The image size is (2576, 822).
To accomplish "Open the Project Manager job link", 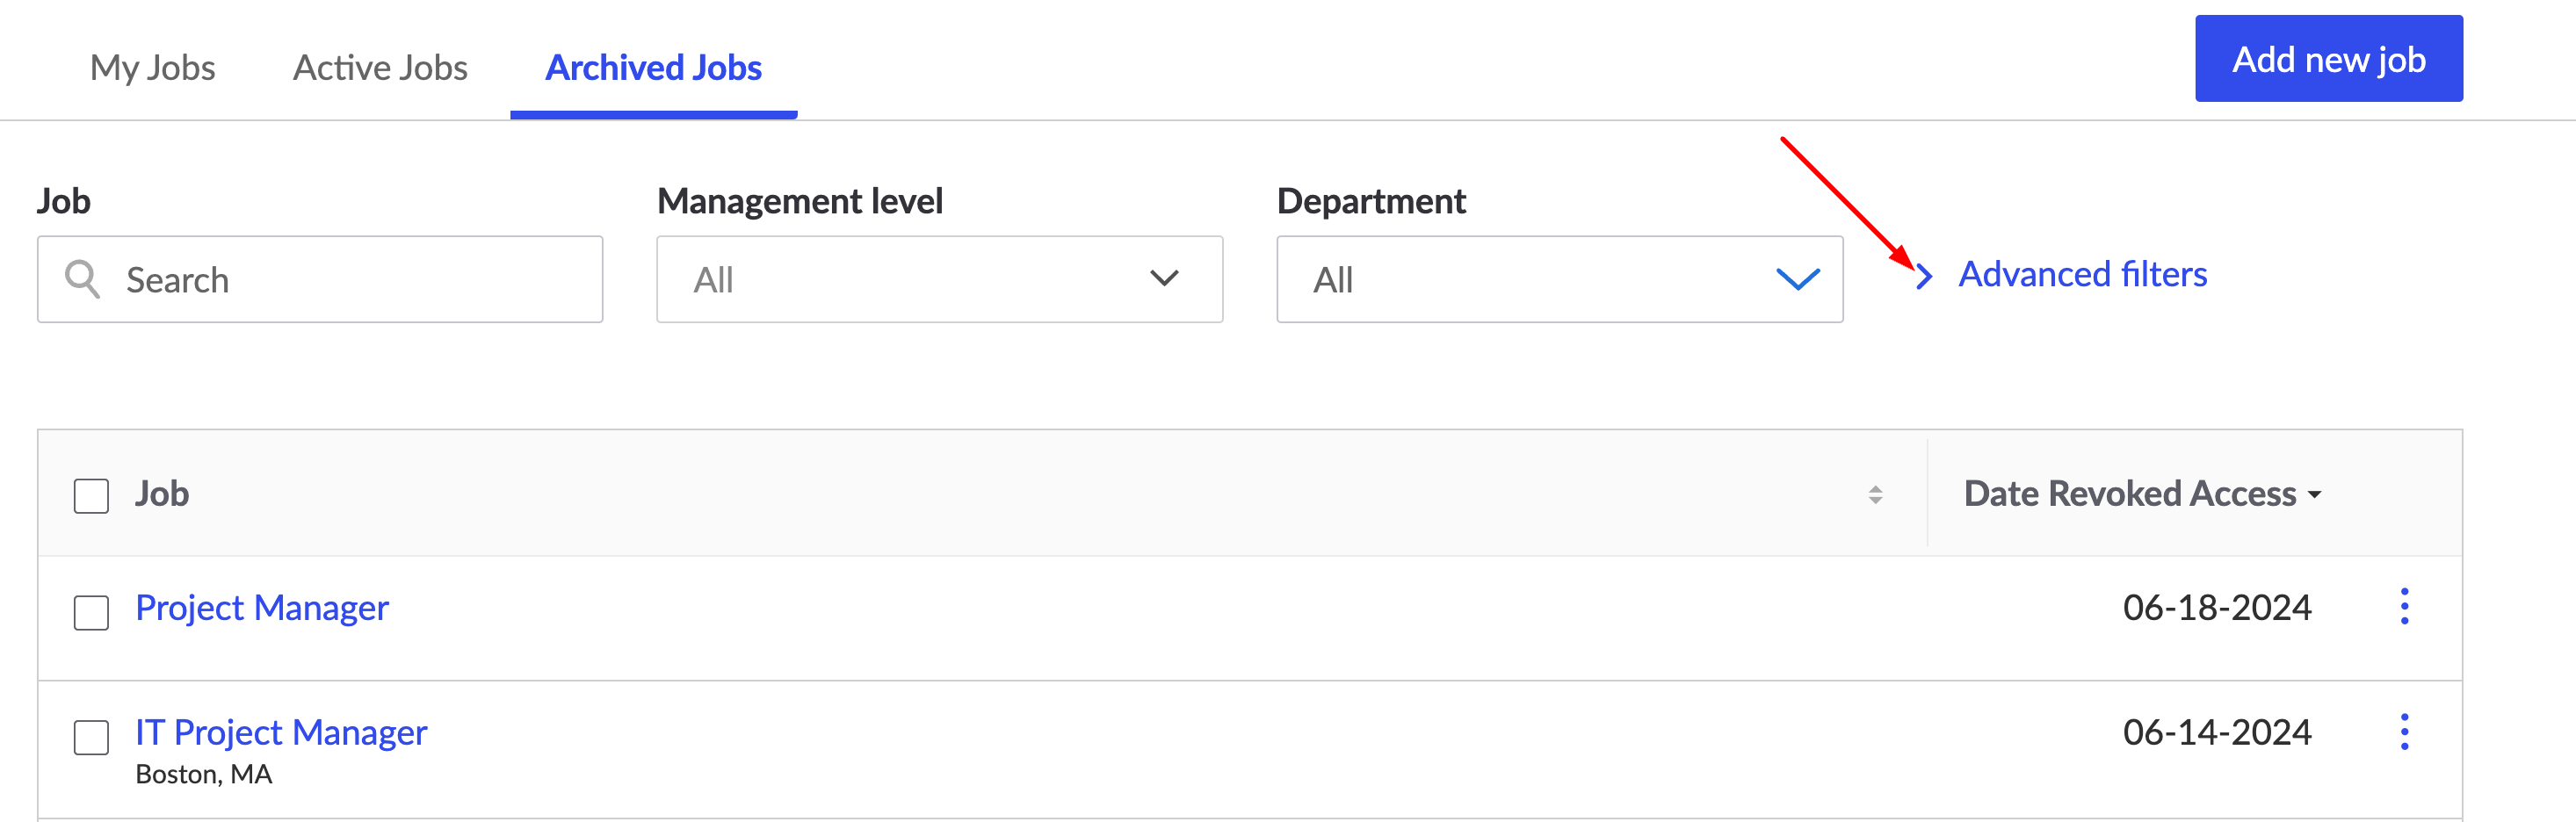I will (x=262, y=608).
